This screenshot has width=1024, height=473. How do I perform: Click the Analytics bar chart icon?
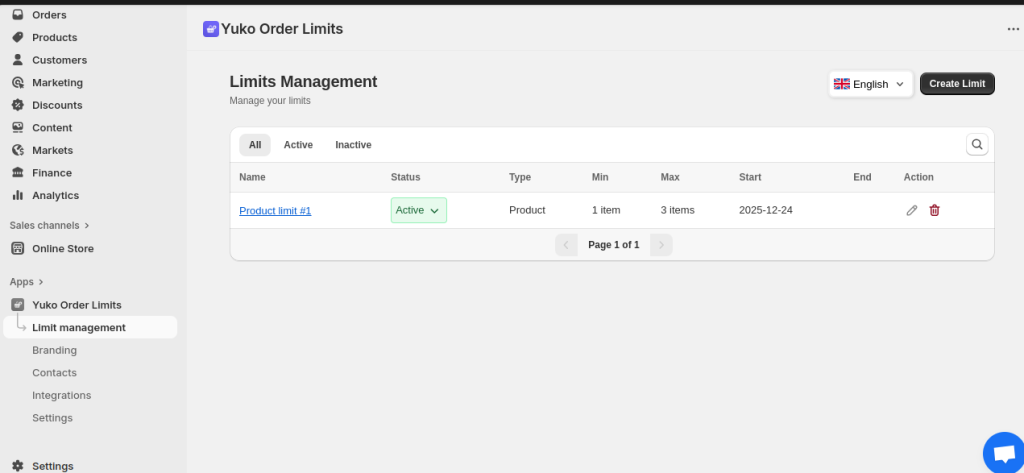pos(18,195)
